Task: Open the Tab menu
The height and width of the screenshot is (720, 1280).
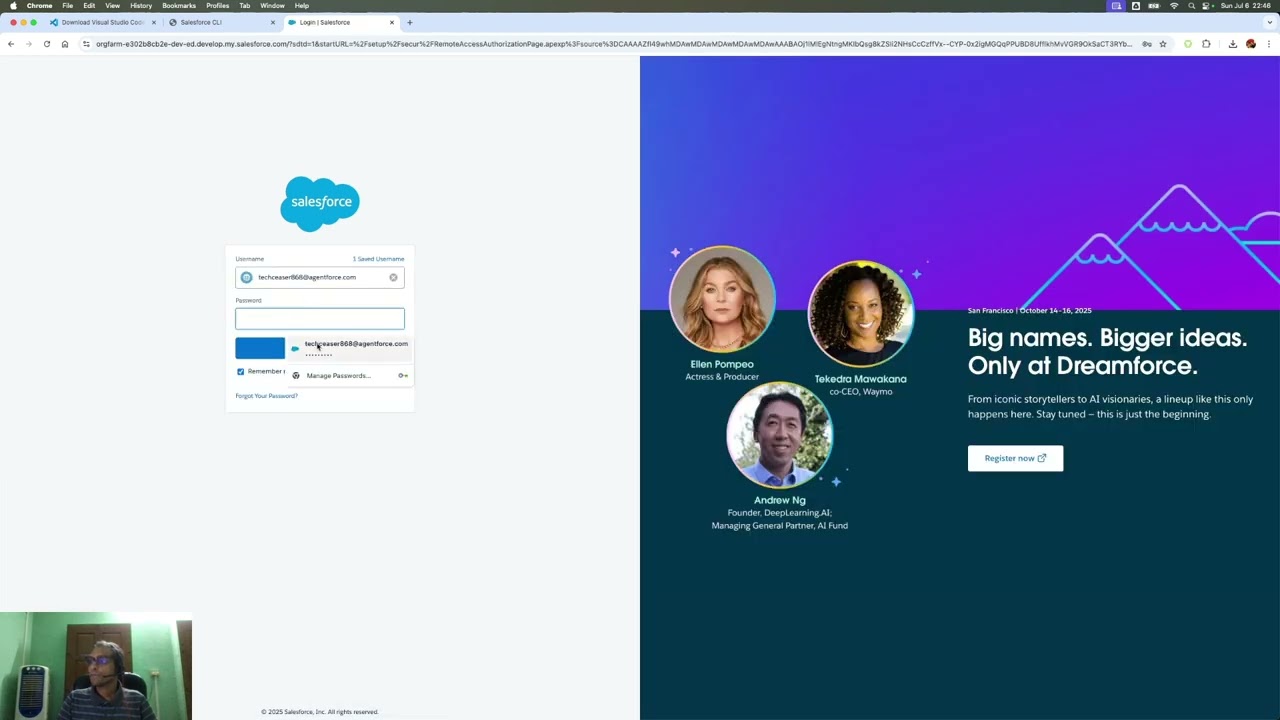Action: [244, 6]
